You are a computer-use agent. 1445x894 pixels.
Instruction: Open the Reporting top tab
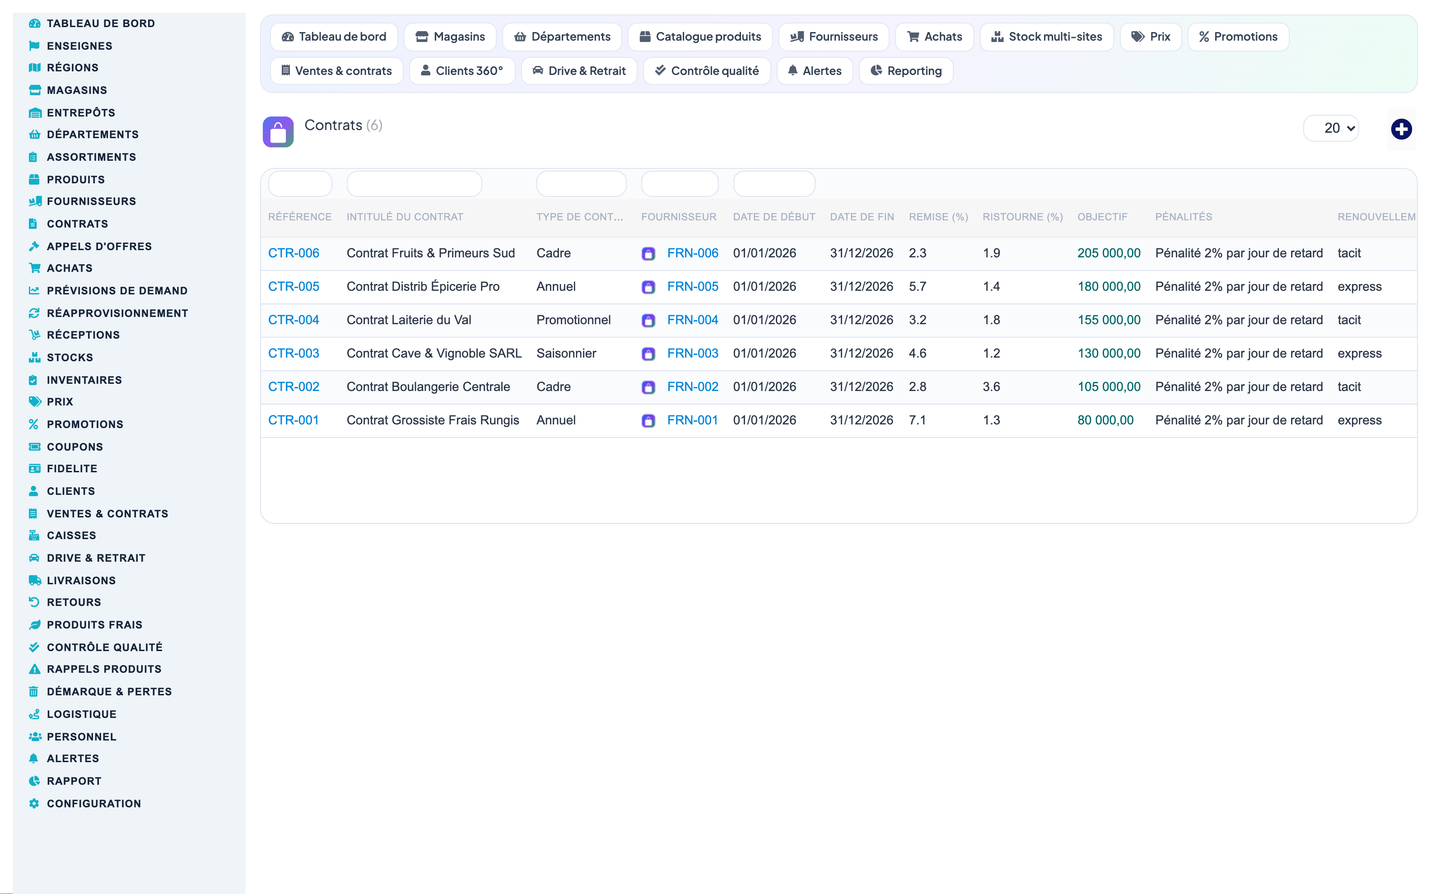pos(906,71)
